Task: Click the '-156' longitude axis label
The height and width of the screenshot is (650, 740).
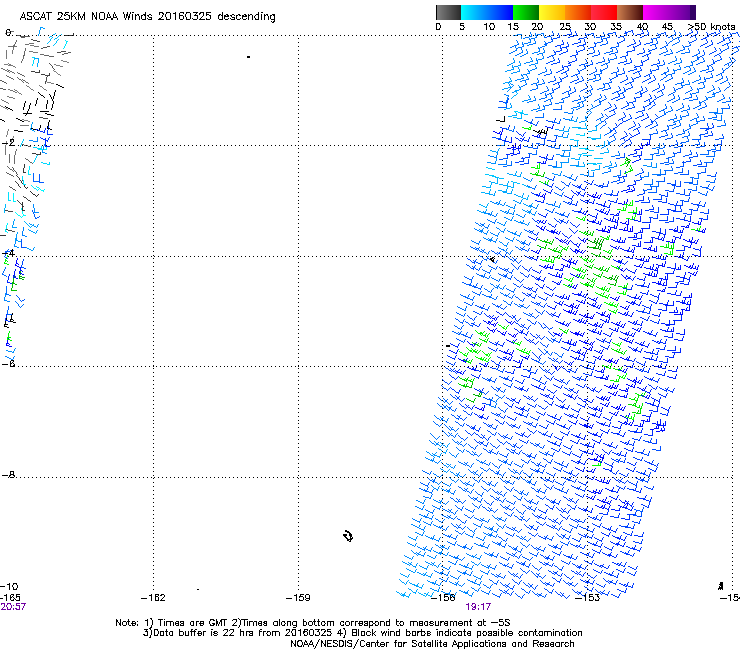Action: pyautogui.click(x=443, y=598)
